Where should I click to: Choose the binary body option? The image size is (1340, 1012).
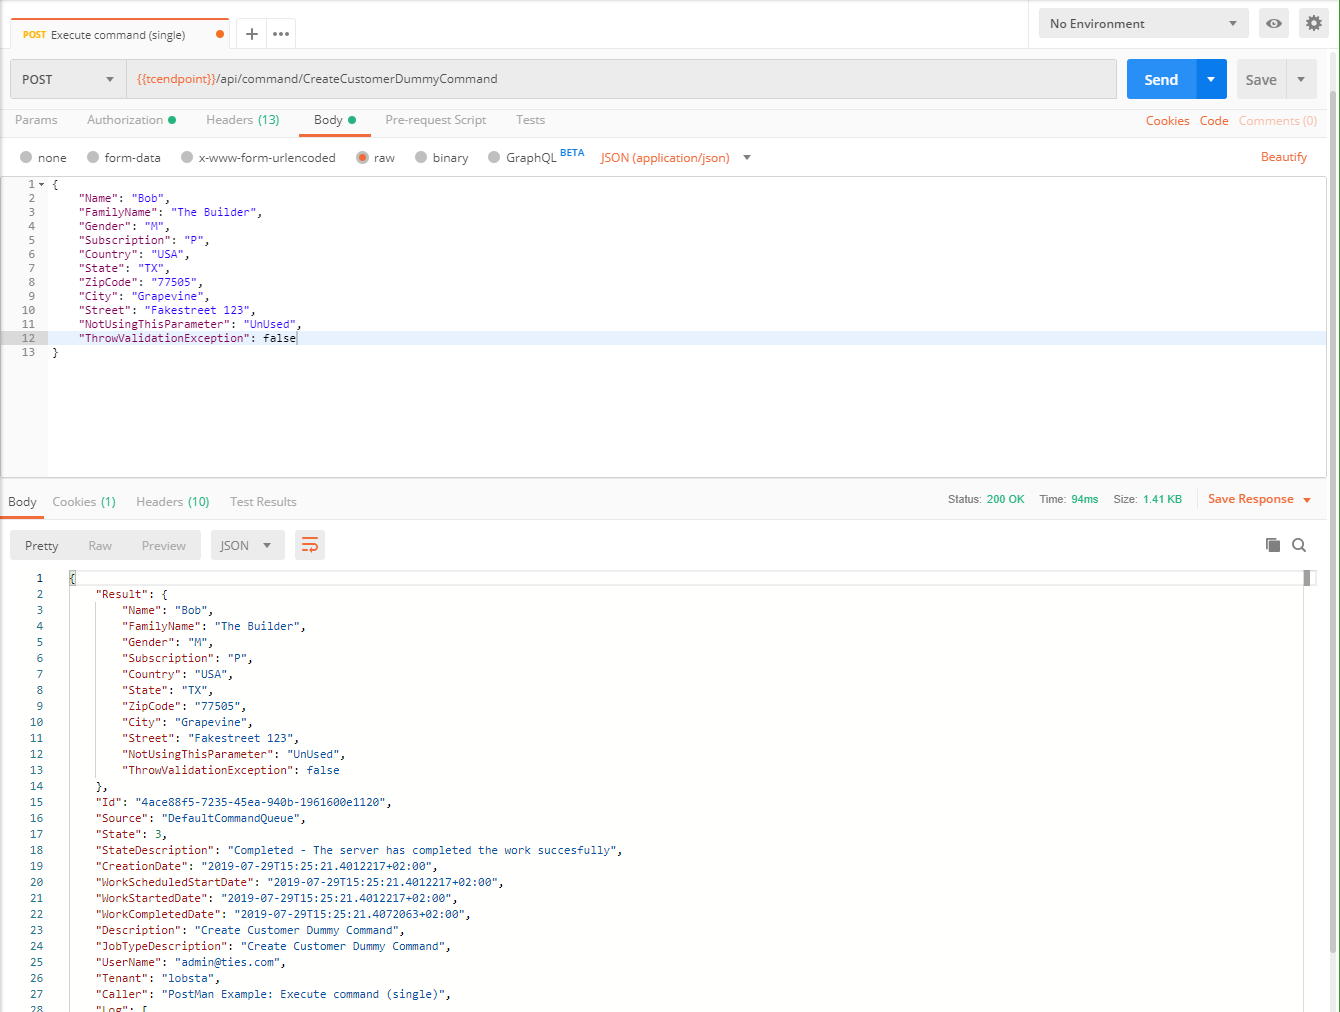(x=421, y=157)
